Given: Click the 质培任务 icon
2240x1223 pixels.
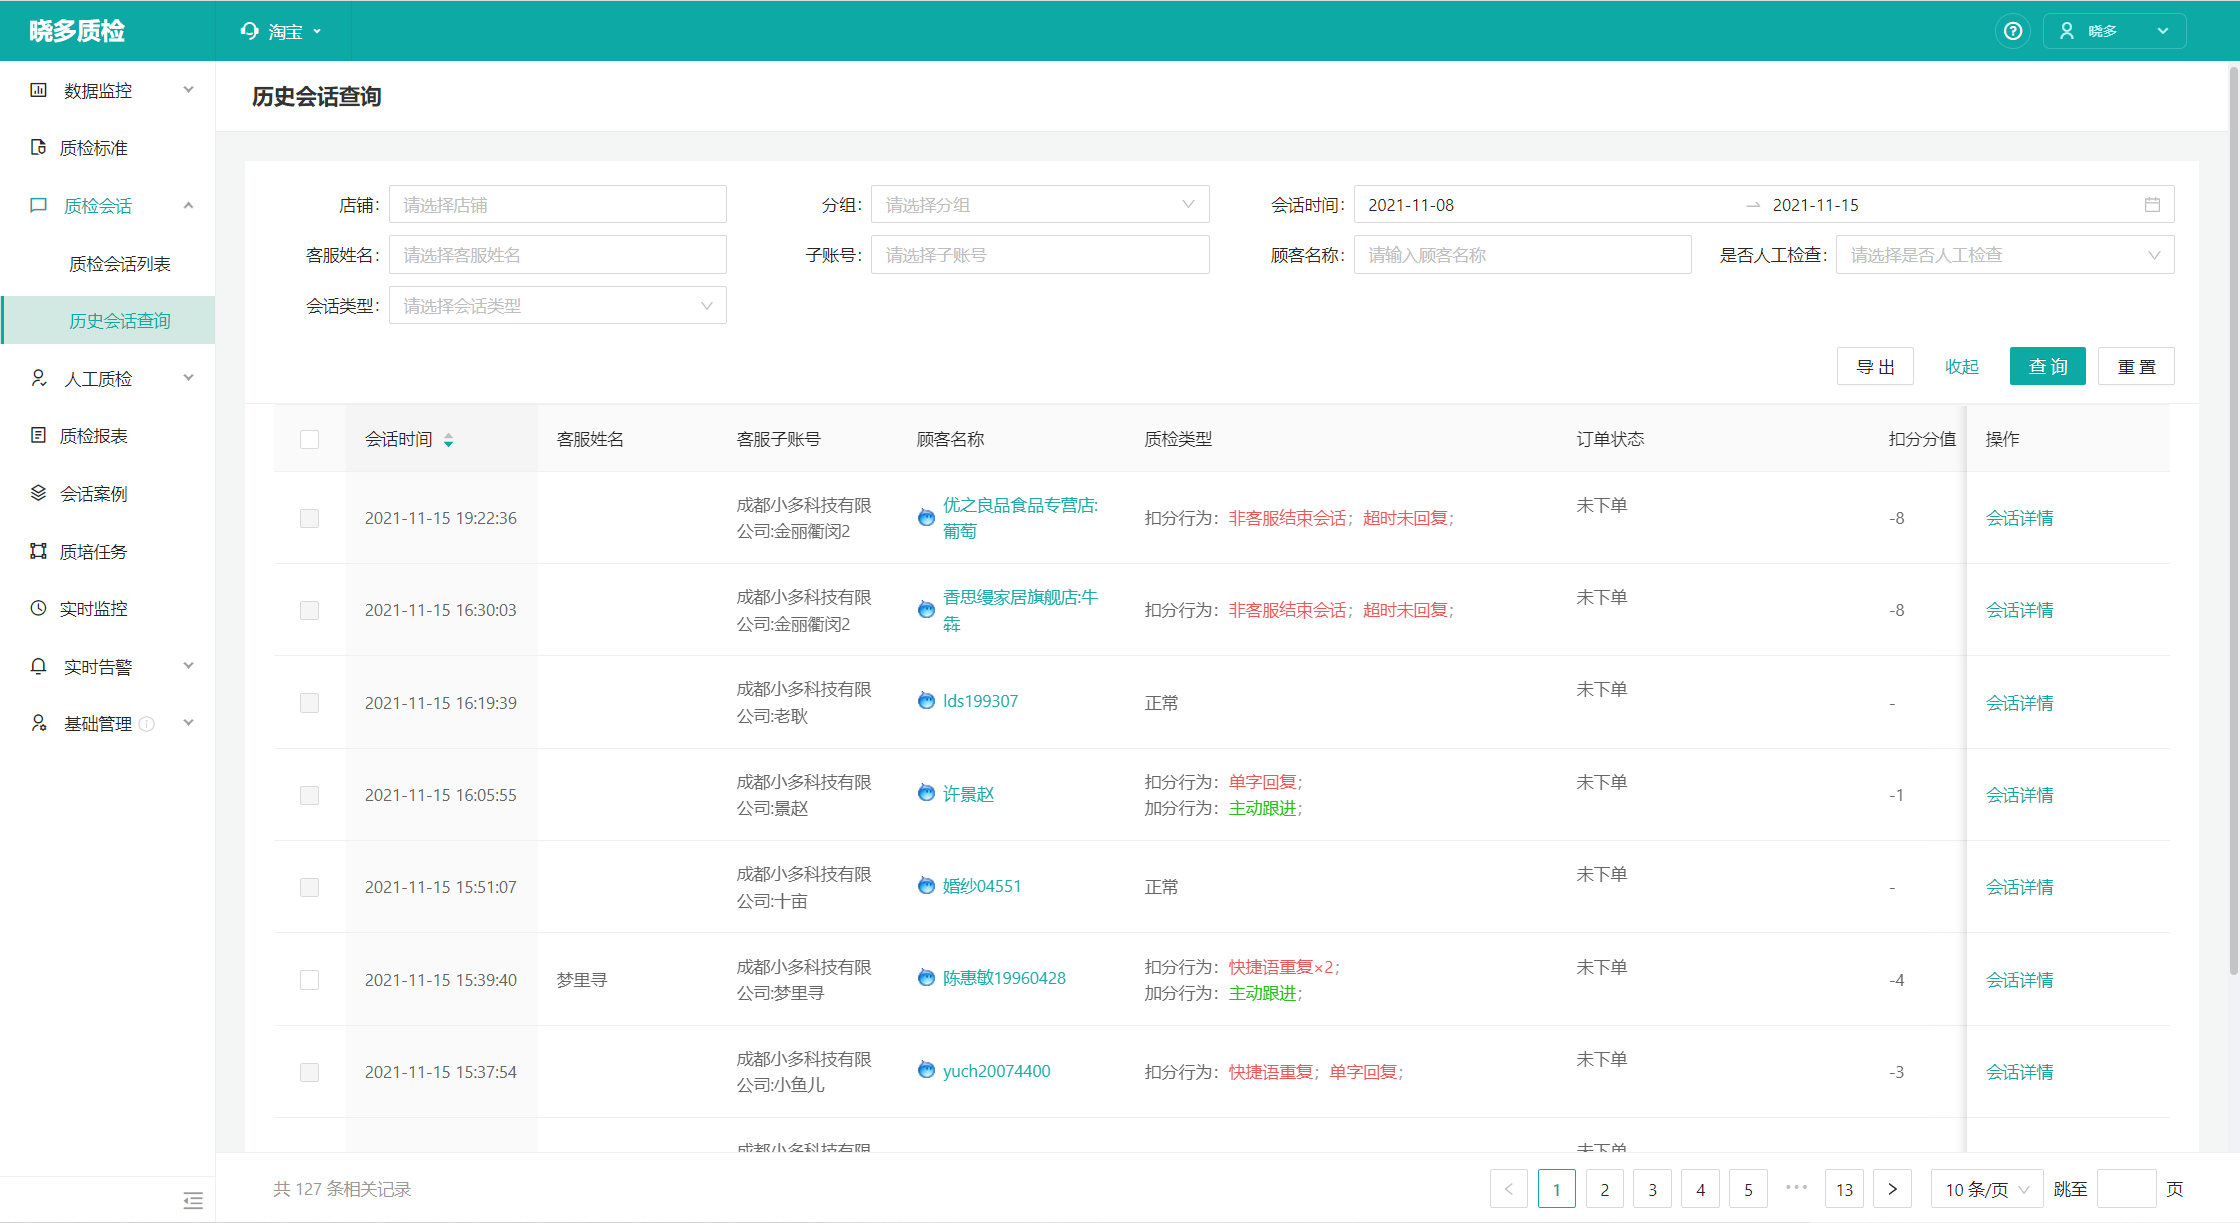Looking at the screenshot, I should [x=38, y=551].
